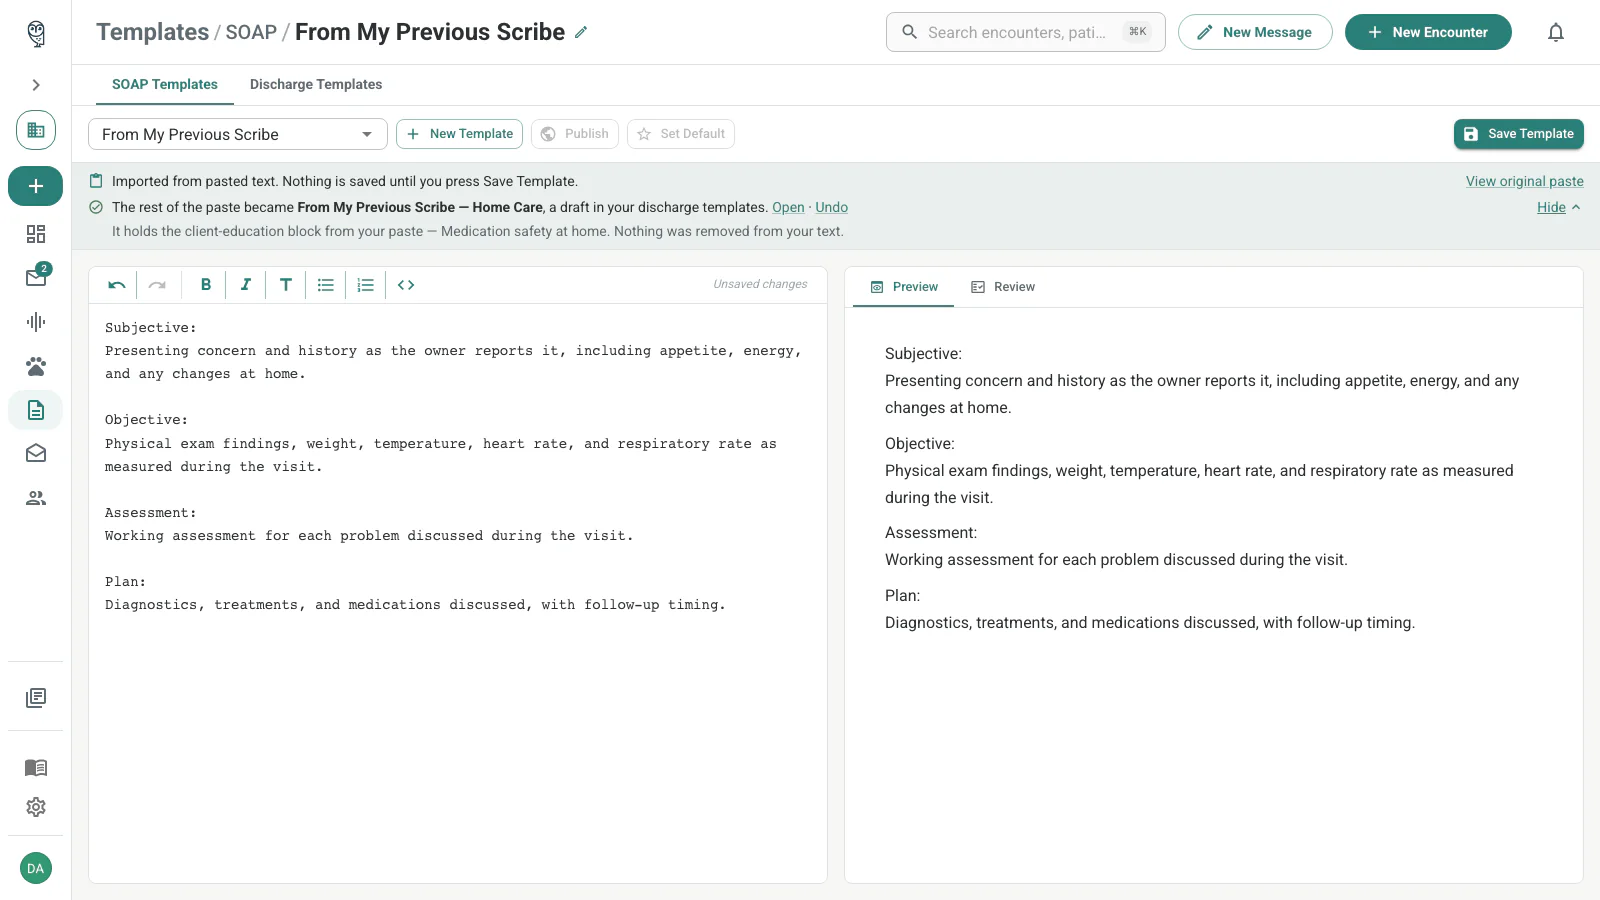Image resolution: width=1600 pixels, height=900 pixels.
Task: Insert a numbered list
Action: (366, 285)
